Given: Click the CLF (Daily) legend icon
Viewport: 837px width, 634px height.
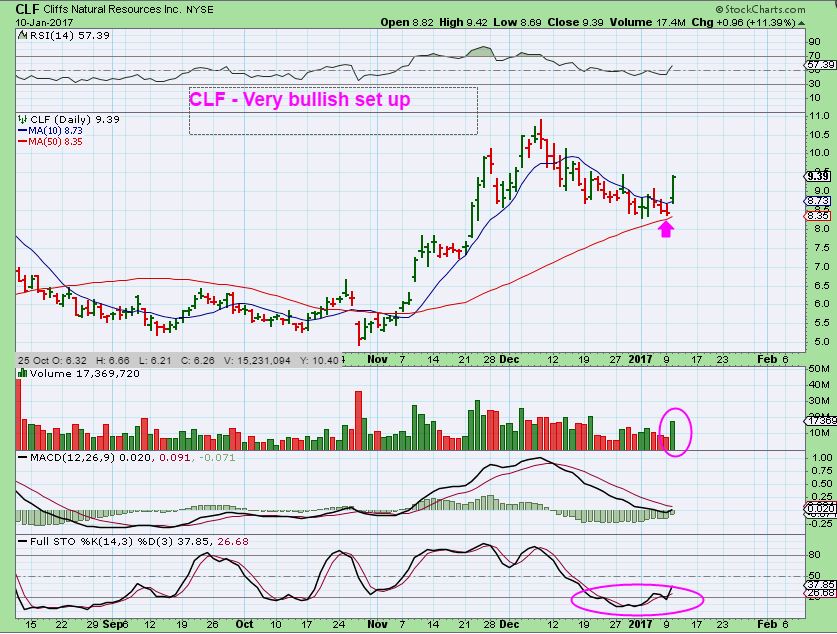Looking at the screenshot, I should (22, 119).
